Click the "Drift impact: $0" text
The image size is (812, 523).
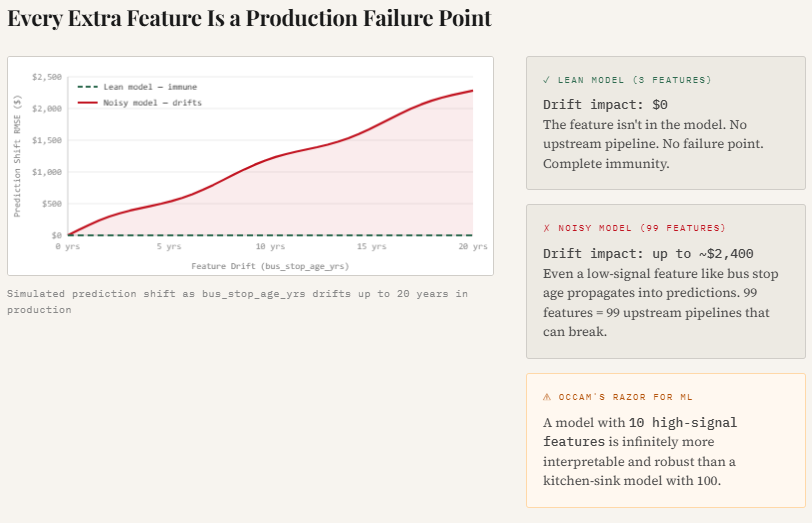tap(604, 104)
